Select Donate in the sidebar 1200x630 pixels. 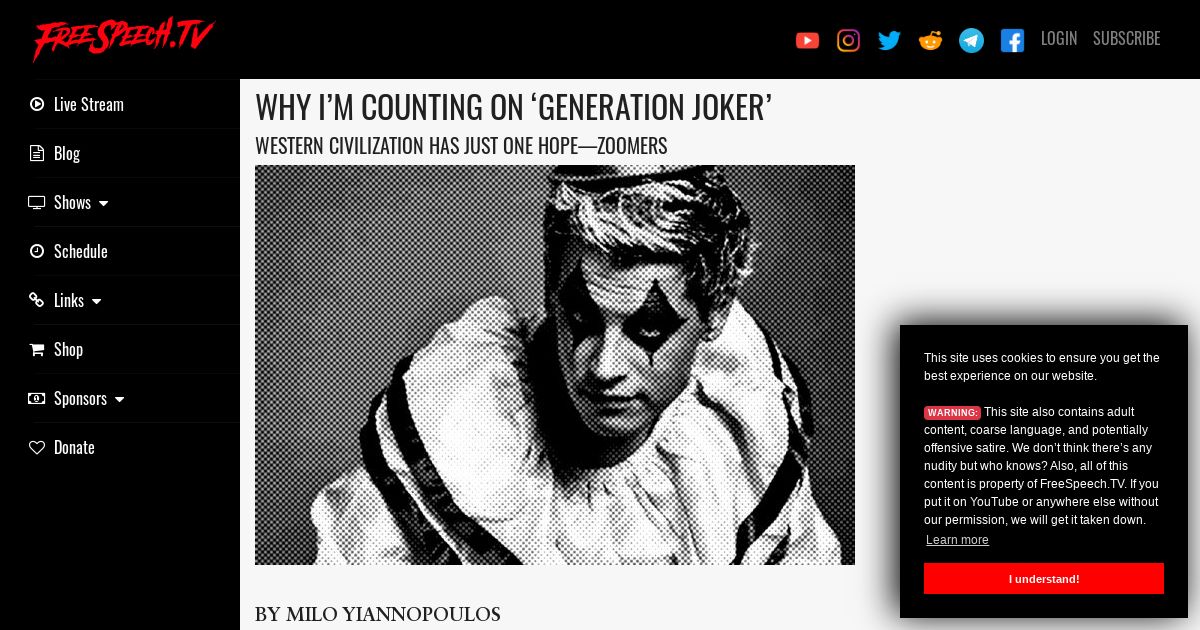[x=61, y=447]
